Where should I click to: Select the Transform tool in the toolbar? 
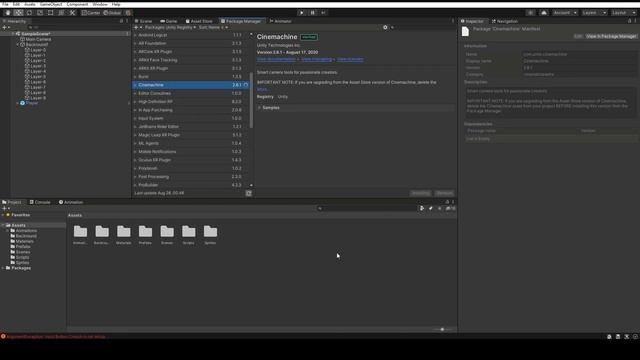click(x=62, y=13)
